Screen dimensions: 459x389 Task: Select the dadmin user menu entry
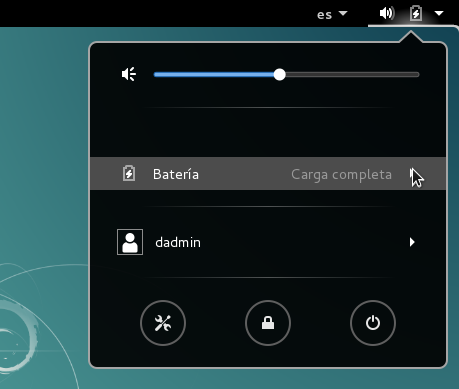[x=268, y=242]
